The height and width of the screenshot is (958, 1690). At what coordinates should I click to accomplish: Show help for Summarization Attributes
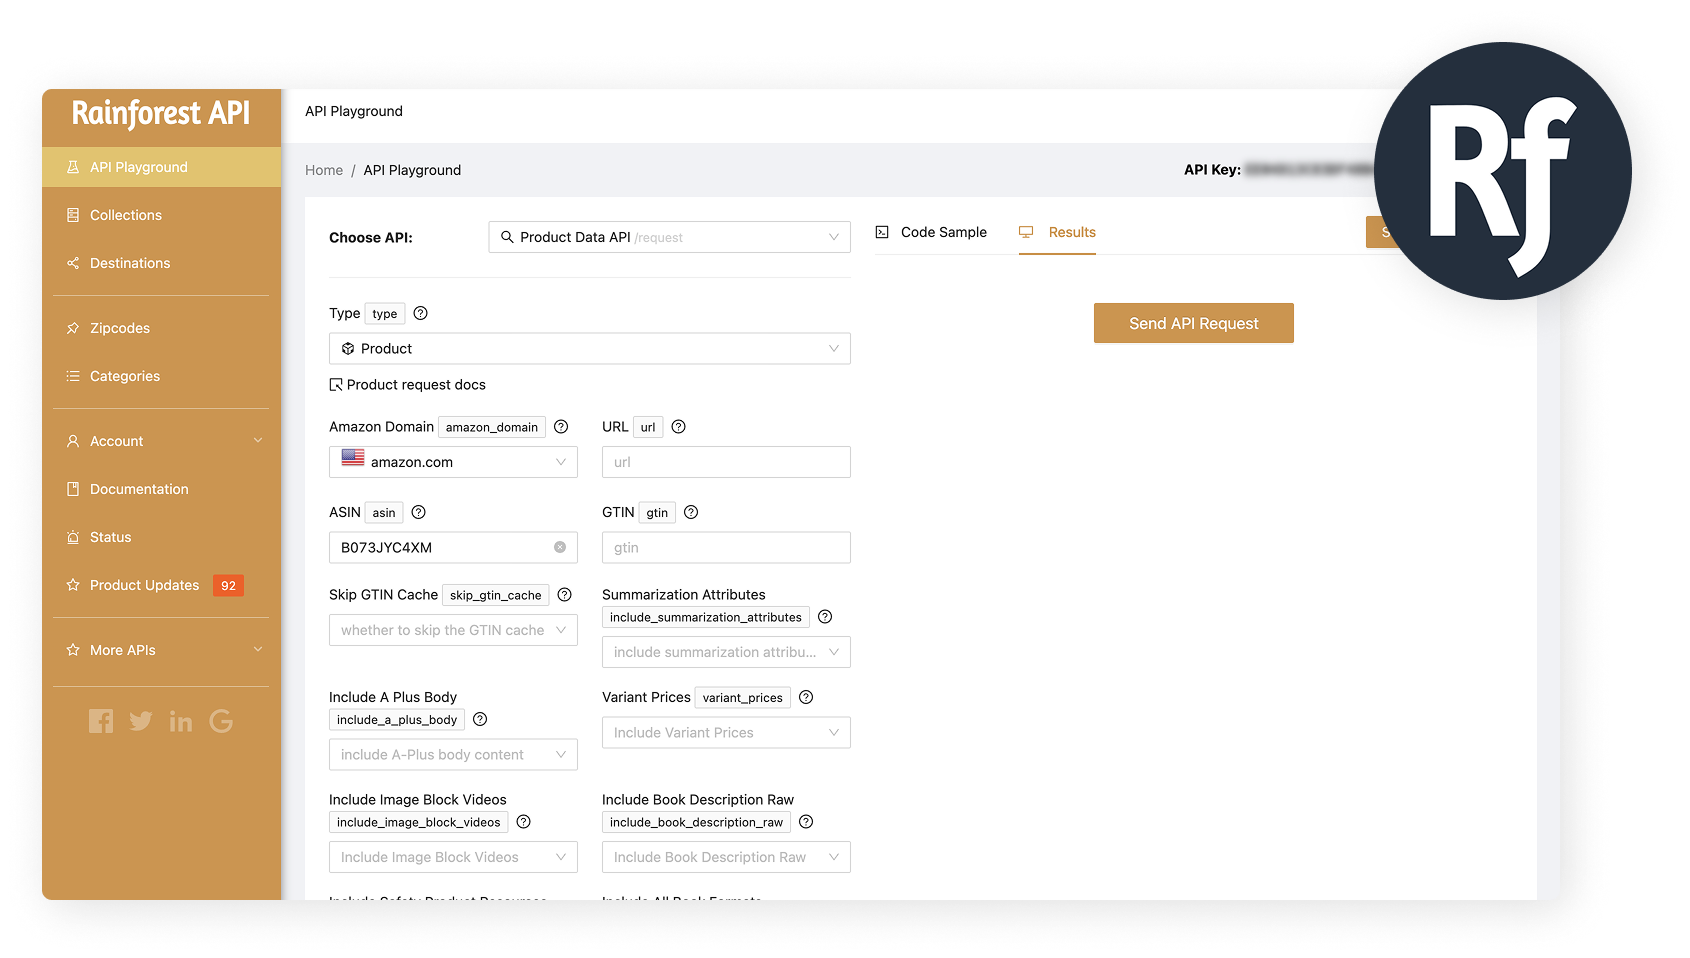pos(825,617)
